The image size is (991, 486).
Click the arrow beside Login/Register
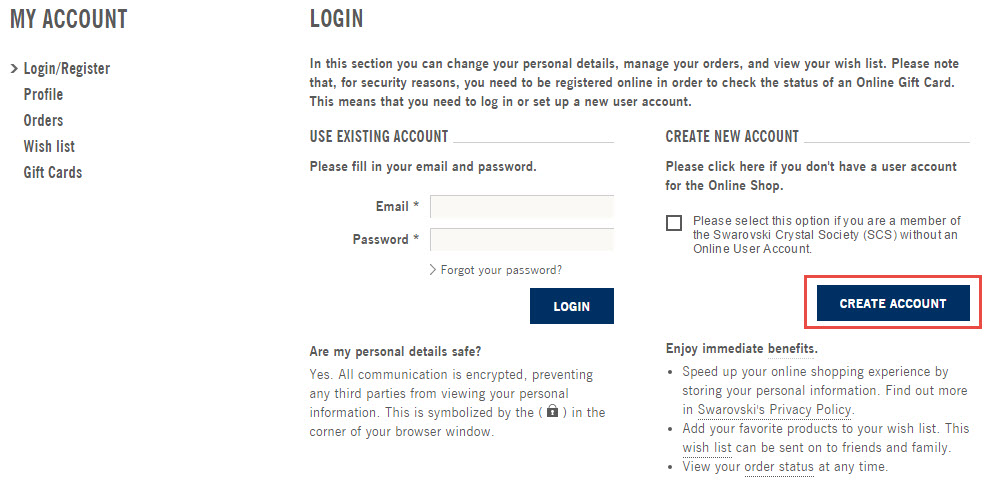pyautogui.click(x=15, y=69)
